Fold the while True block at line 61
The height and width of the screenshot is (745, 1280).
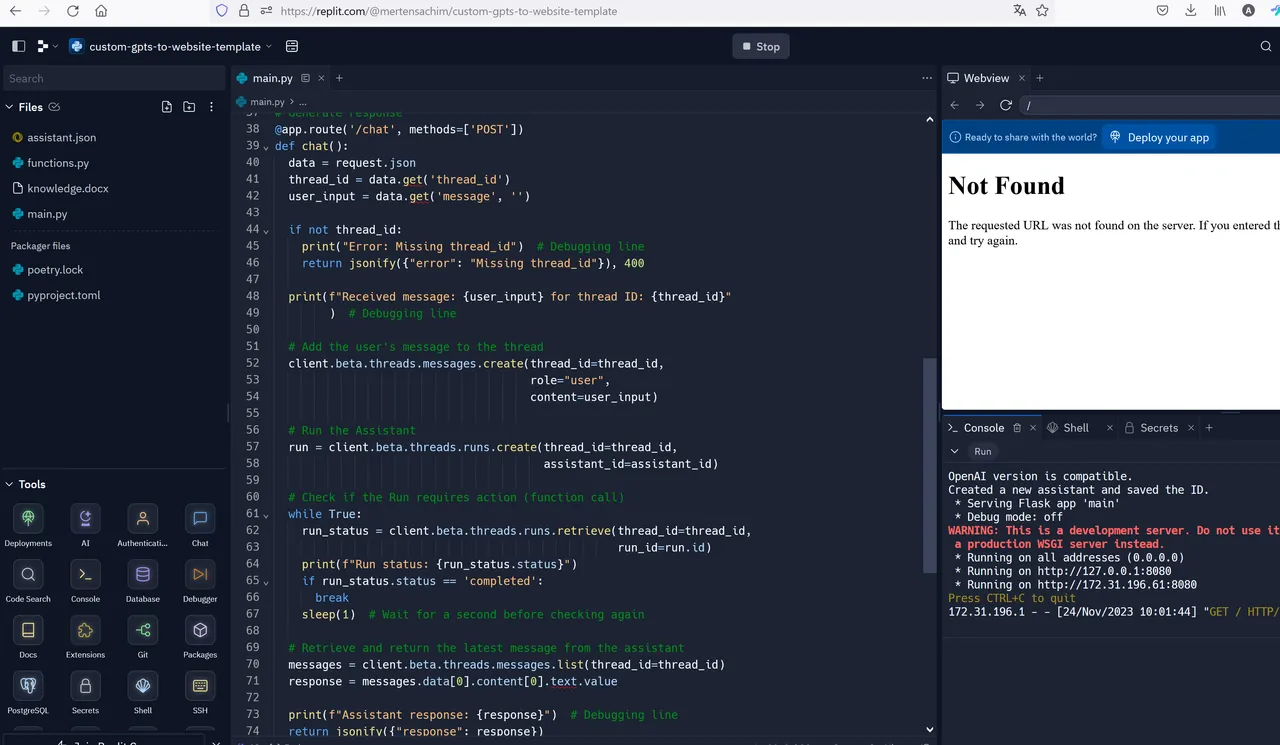tap(265, 515)
